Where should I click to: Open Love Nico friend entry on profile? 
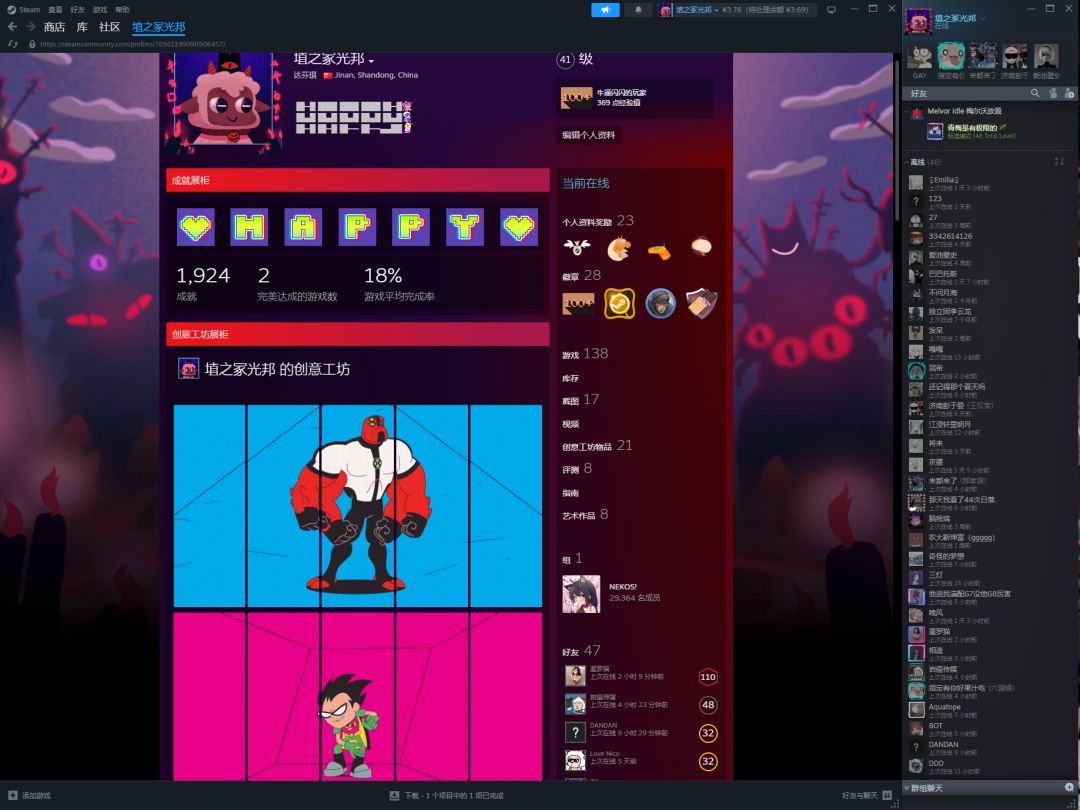pyautogui.click(x=641, y=760)
